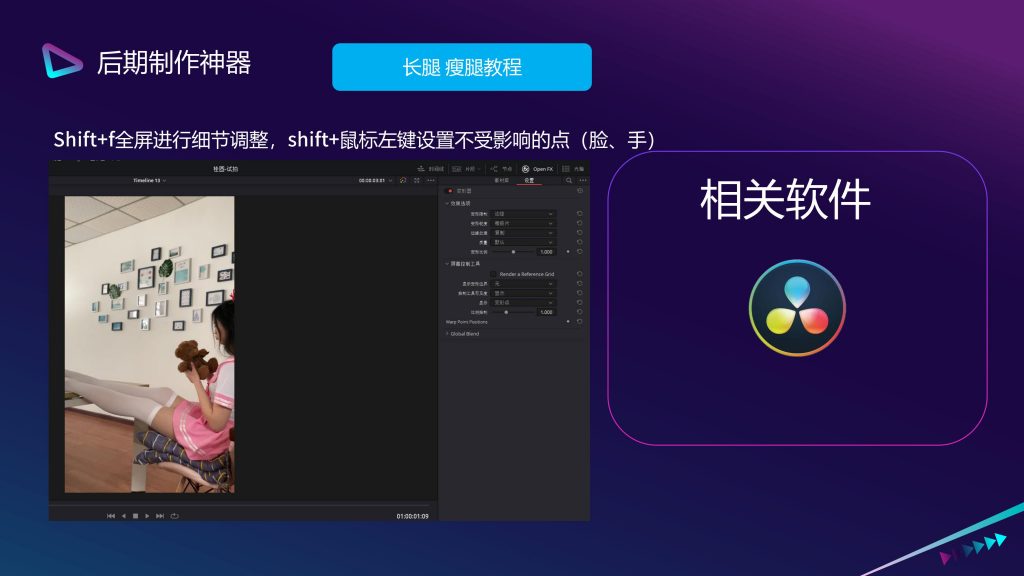Play the clip in reverse
The width and height of the screenshot is (1024, 576).
click(x=123, y=516)
